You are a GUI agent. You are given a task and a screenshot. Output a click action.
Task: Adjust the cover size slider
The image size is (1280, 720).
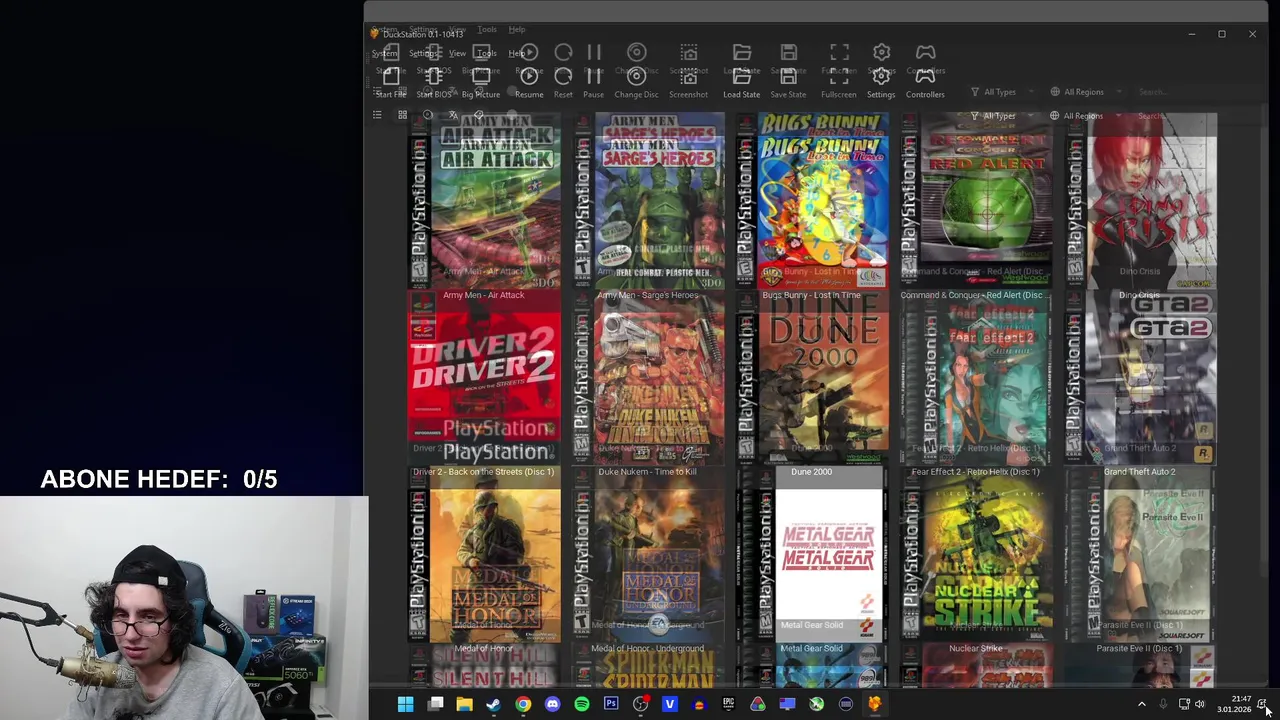coord(512,115)
